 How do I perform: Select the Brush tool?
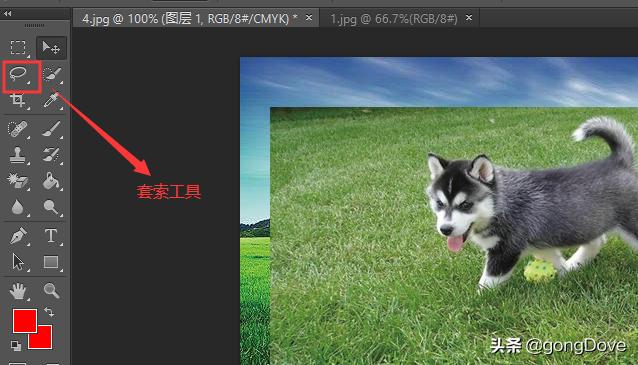52,129
